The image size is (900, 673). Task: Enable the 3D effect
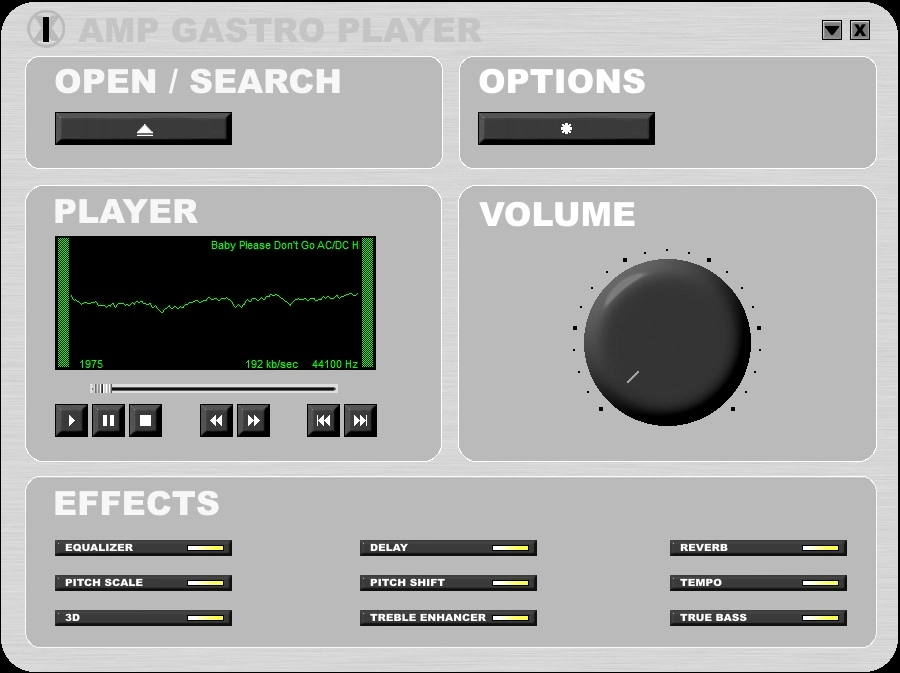pos(143,618)
